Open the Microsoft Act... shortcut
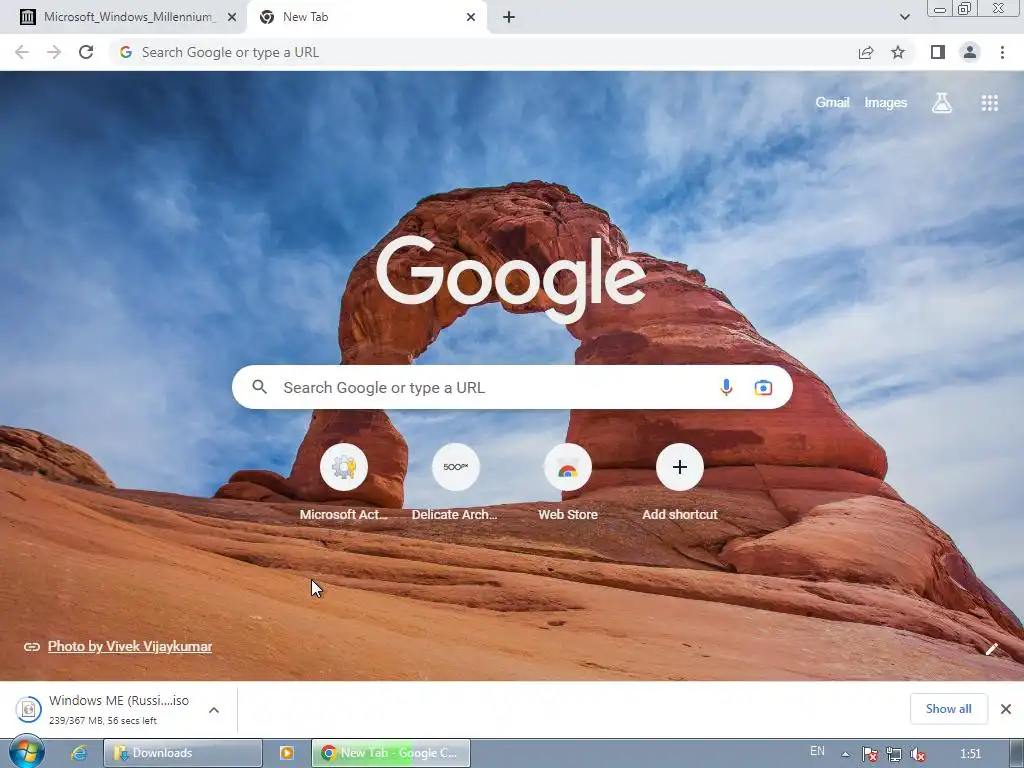 (x=344, y=482)
